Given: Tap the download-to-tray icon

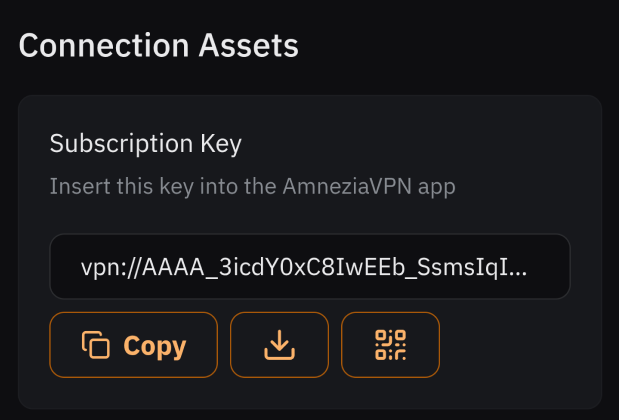Looking at the screenshot, I should tap(280, 345).
